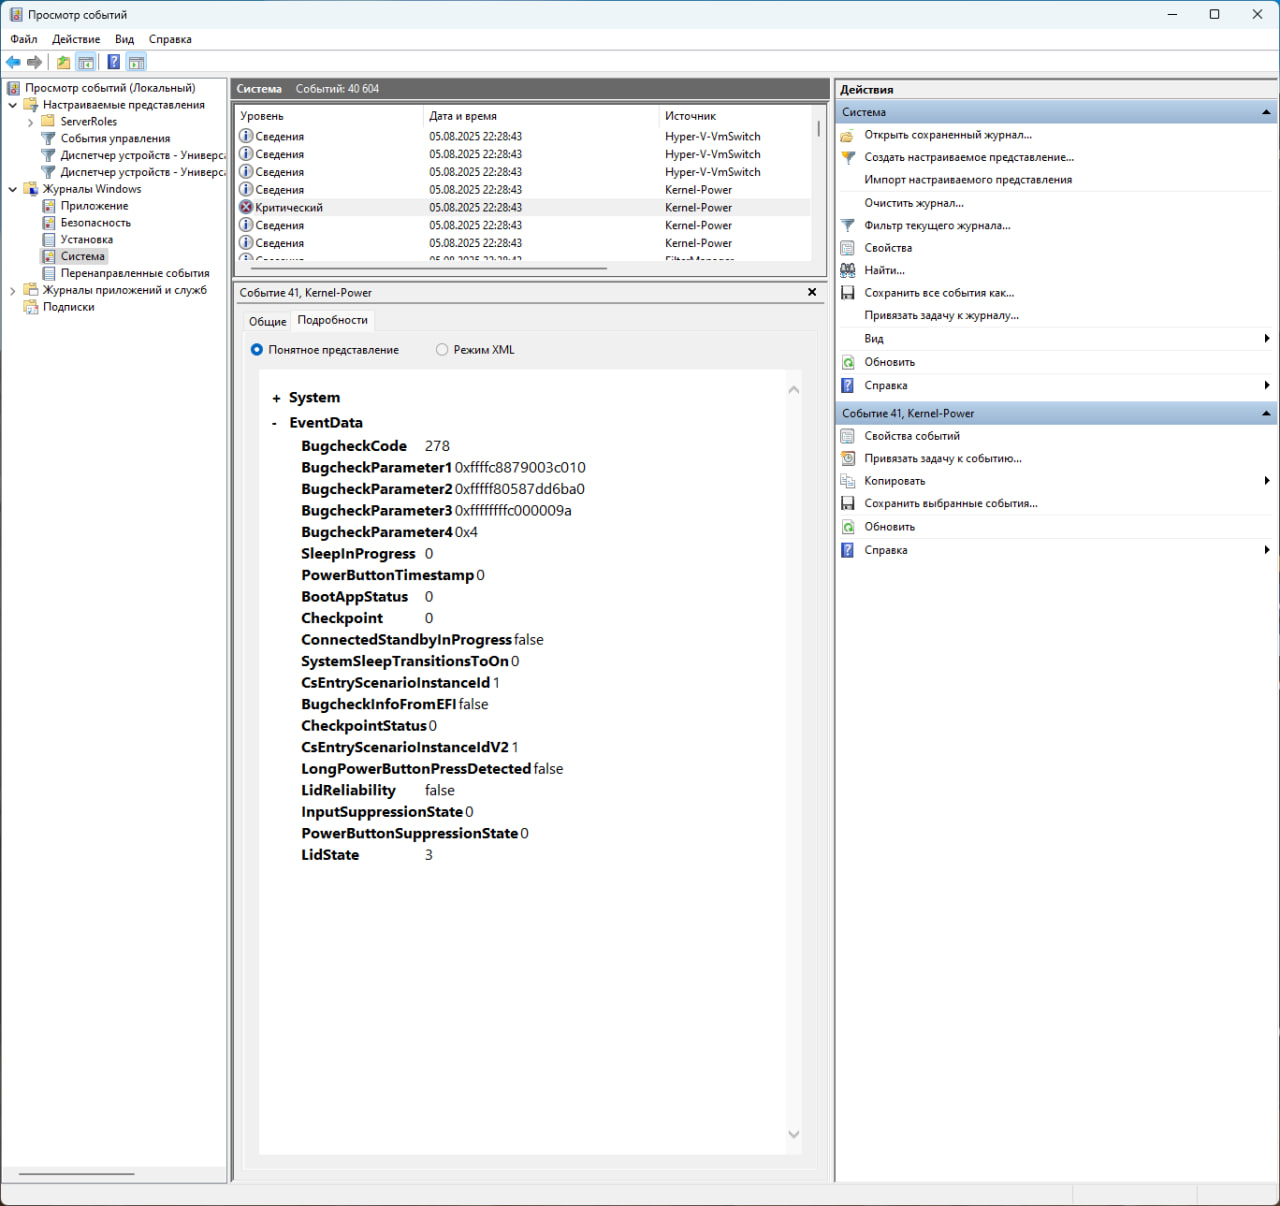Select the Friendly view radio button
Image resolution: width=1280 pixels, height=1206 pixels.
(x=257, y=350)
